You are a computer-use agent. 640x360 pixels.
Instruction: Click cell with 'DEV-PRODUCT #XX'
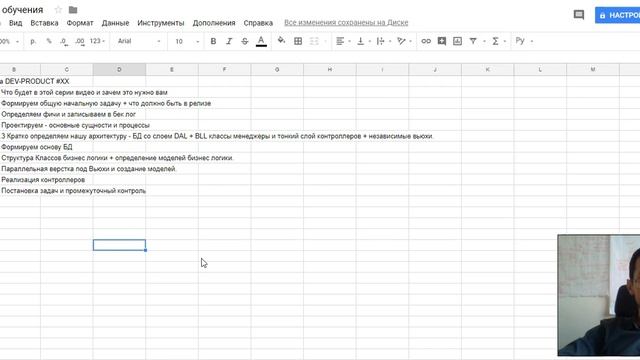37,81
